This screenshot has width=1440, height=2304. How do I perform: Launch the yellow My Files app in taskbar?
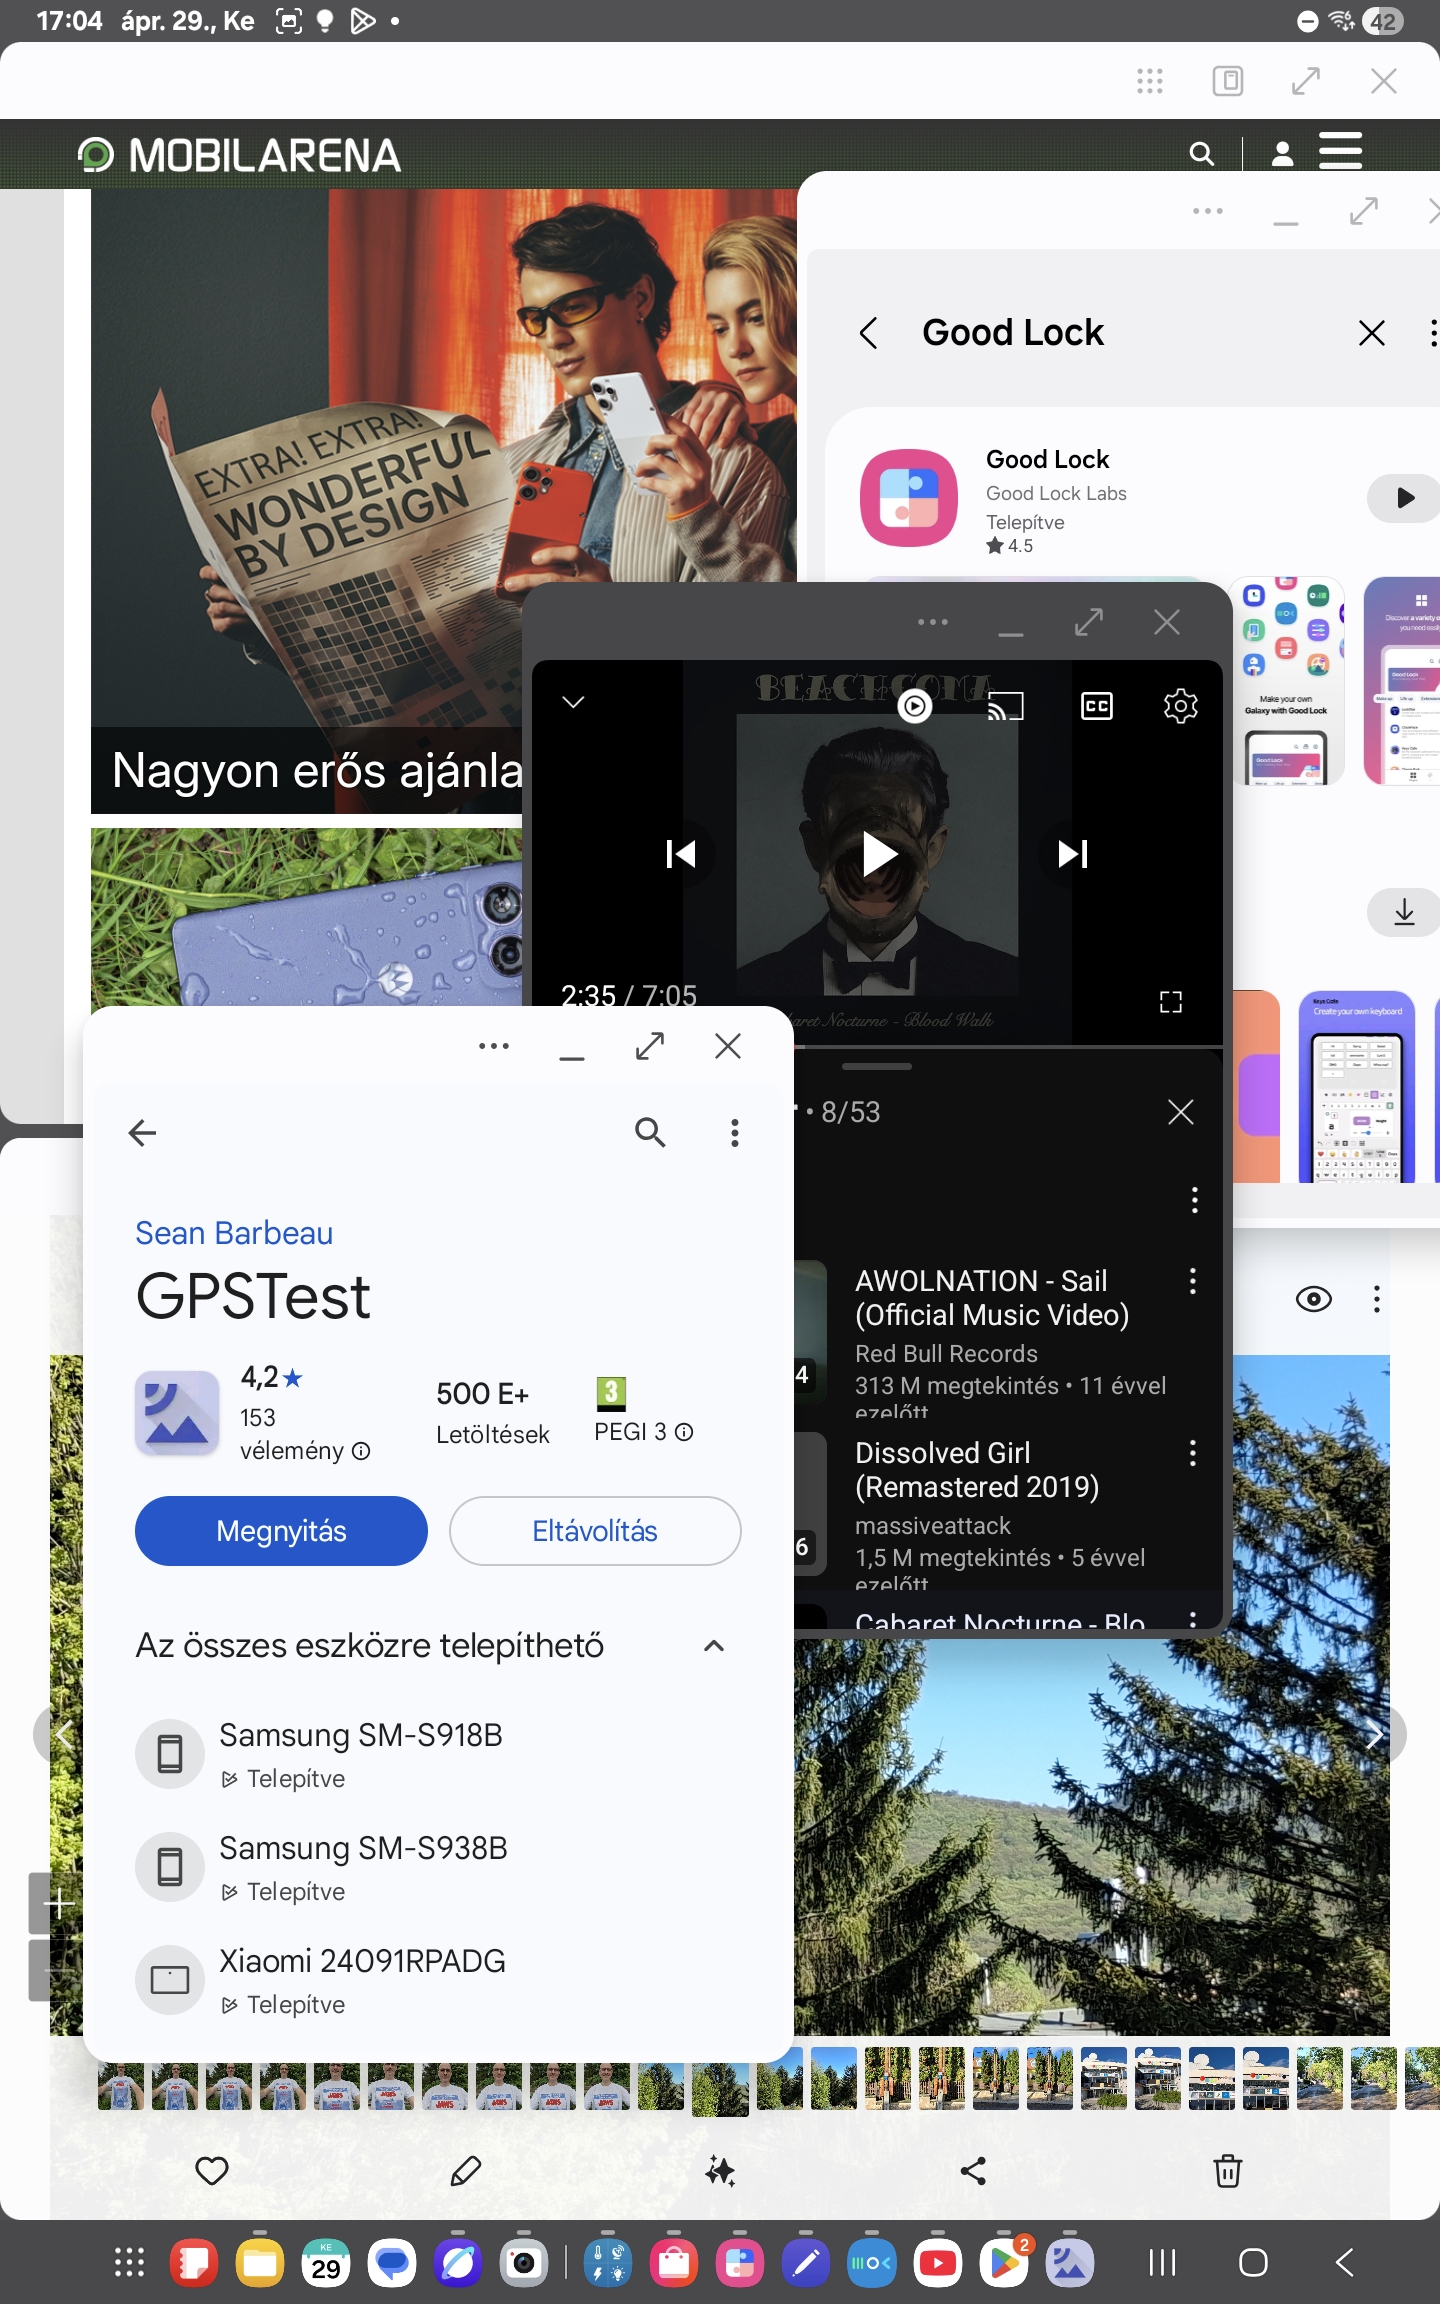[x=260, y=2262]
